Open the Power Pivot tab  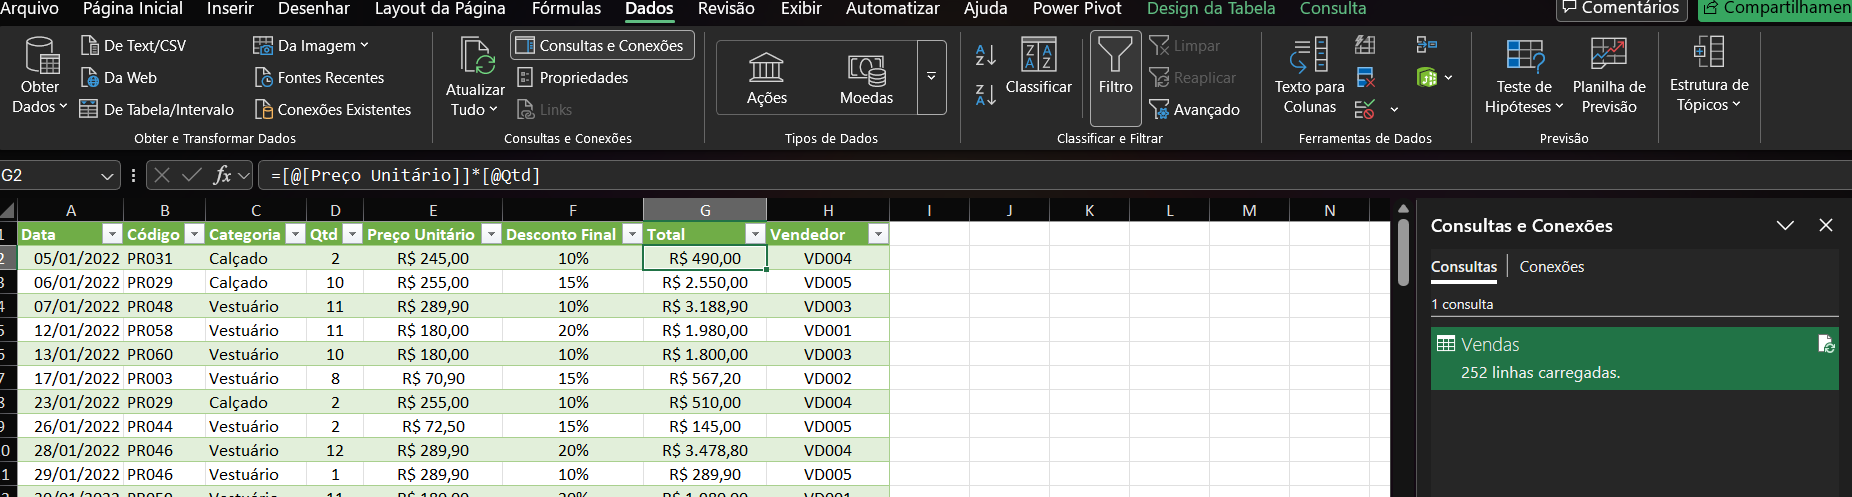click(x=1077, y=9)
